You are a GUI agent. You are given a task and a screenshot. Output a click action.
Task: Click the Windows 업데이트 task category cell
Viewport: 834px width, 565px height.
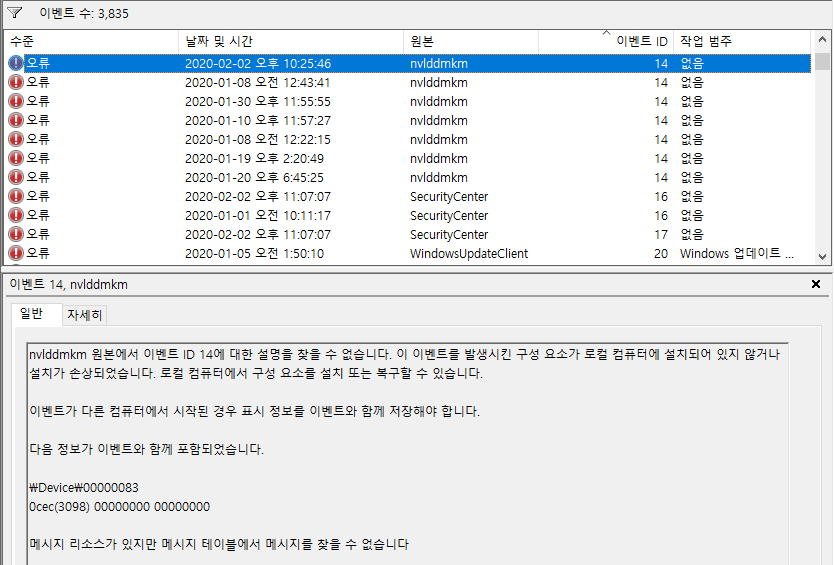(737, 253)
